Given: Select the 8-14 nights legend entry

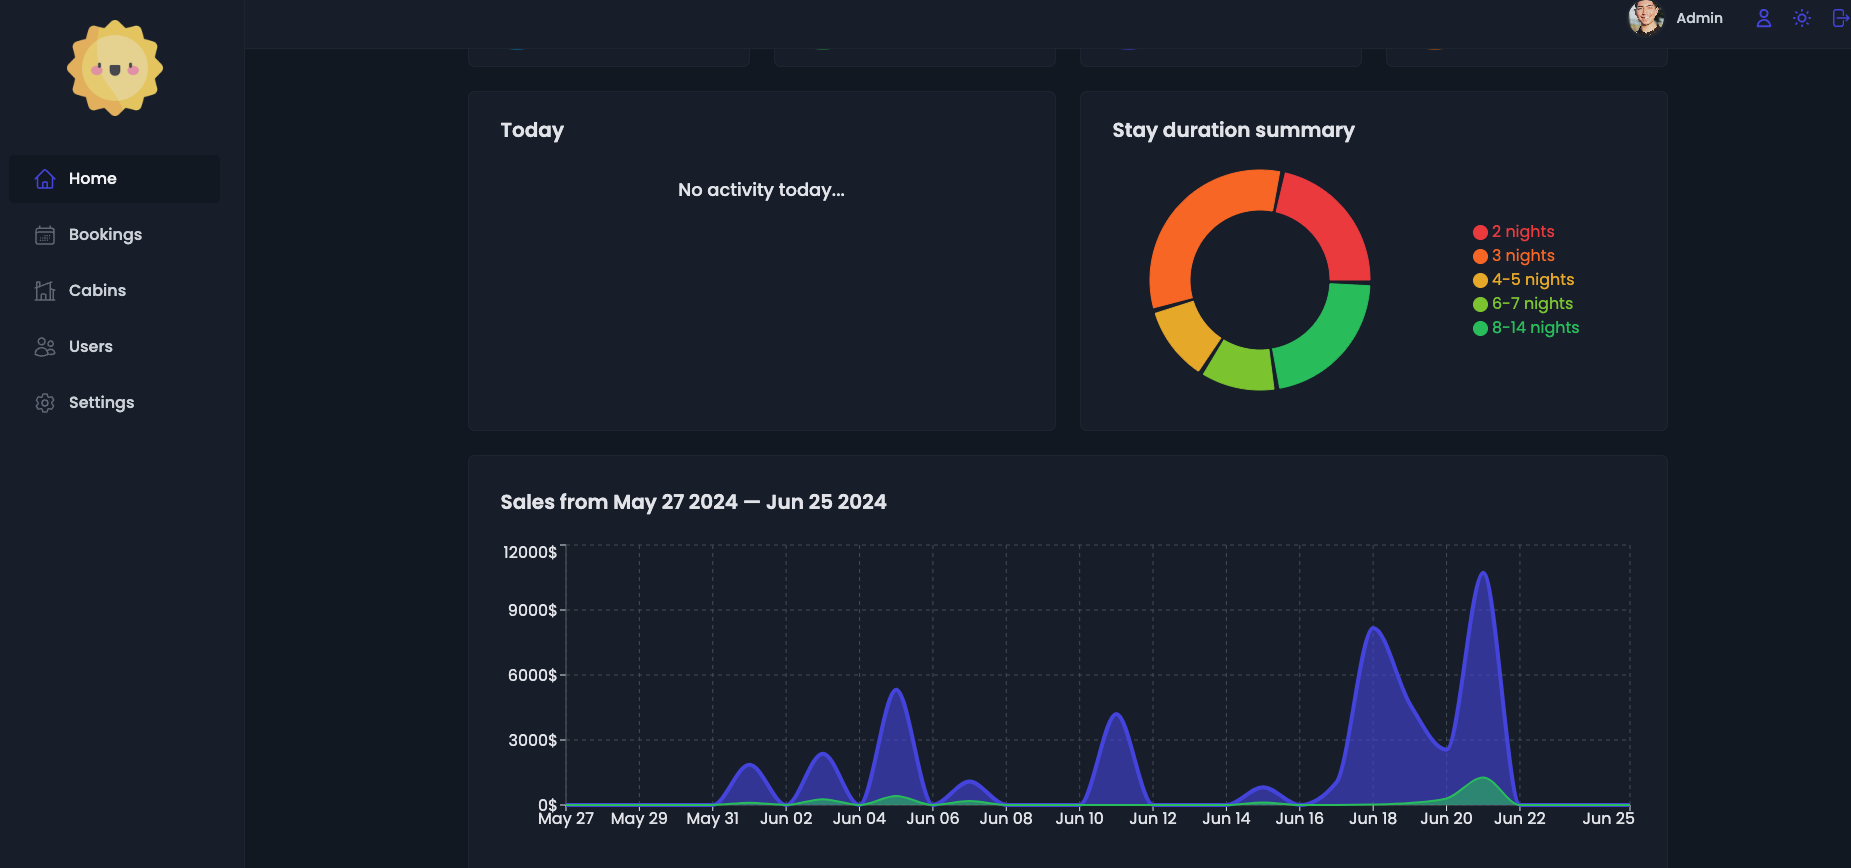Looking at the screenshot, I should pos(1535,328).
